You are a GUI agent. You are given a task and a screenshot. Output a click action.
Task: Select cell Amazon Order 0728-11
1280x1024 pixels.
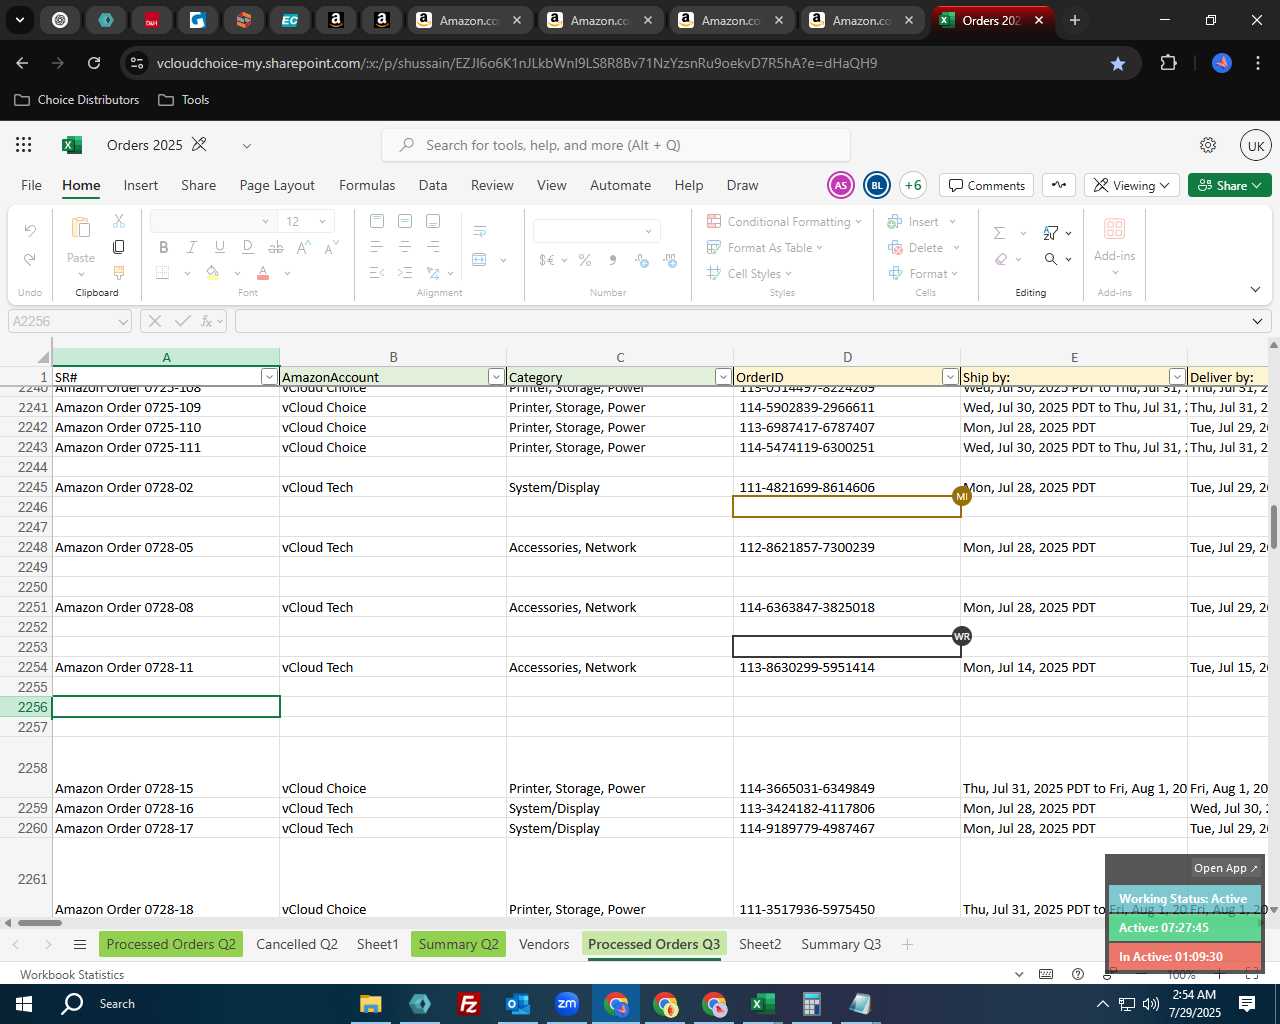pyautogui.click(x=166, y=667)
